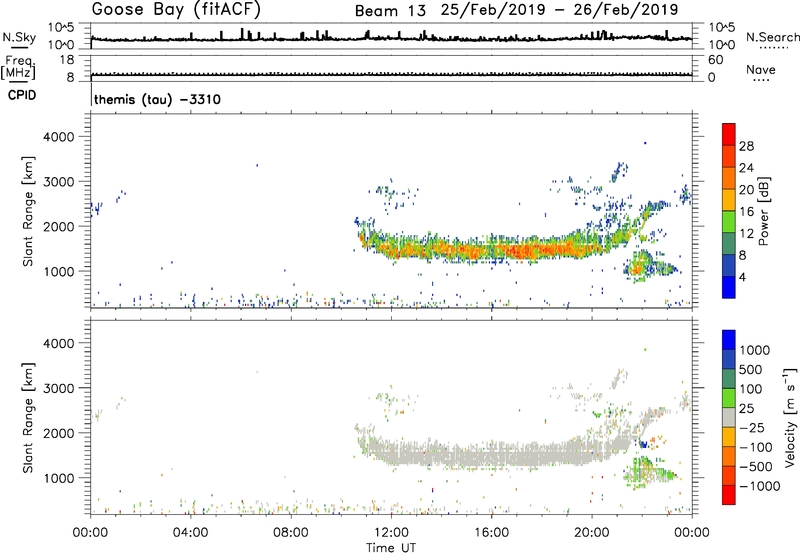
Task: Click the '16' label on the power colorbar
Action: 746,212
